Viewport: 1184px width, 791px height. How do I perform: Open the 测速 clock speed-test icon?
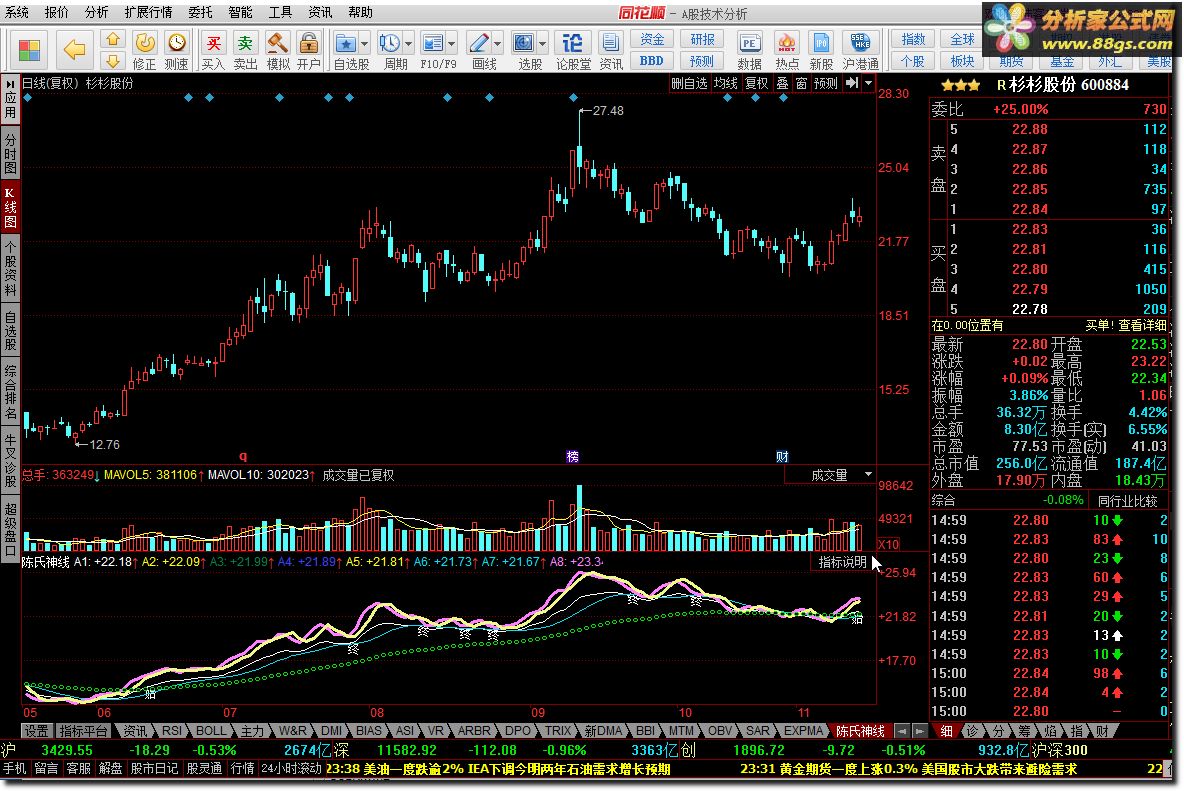pos(176,43)
